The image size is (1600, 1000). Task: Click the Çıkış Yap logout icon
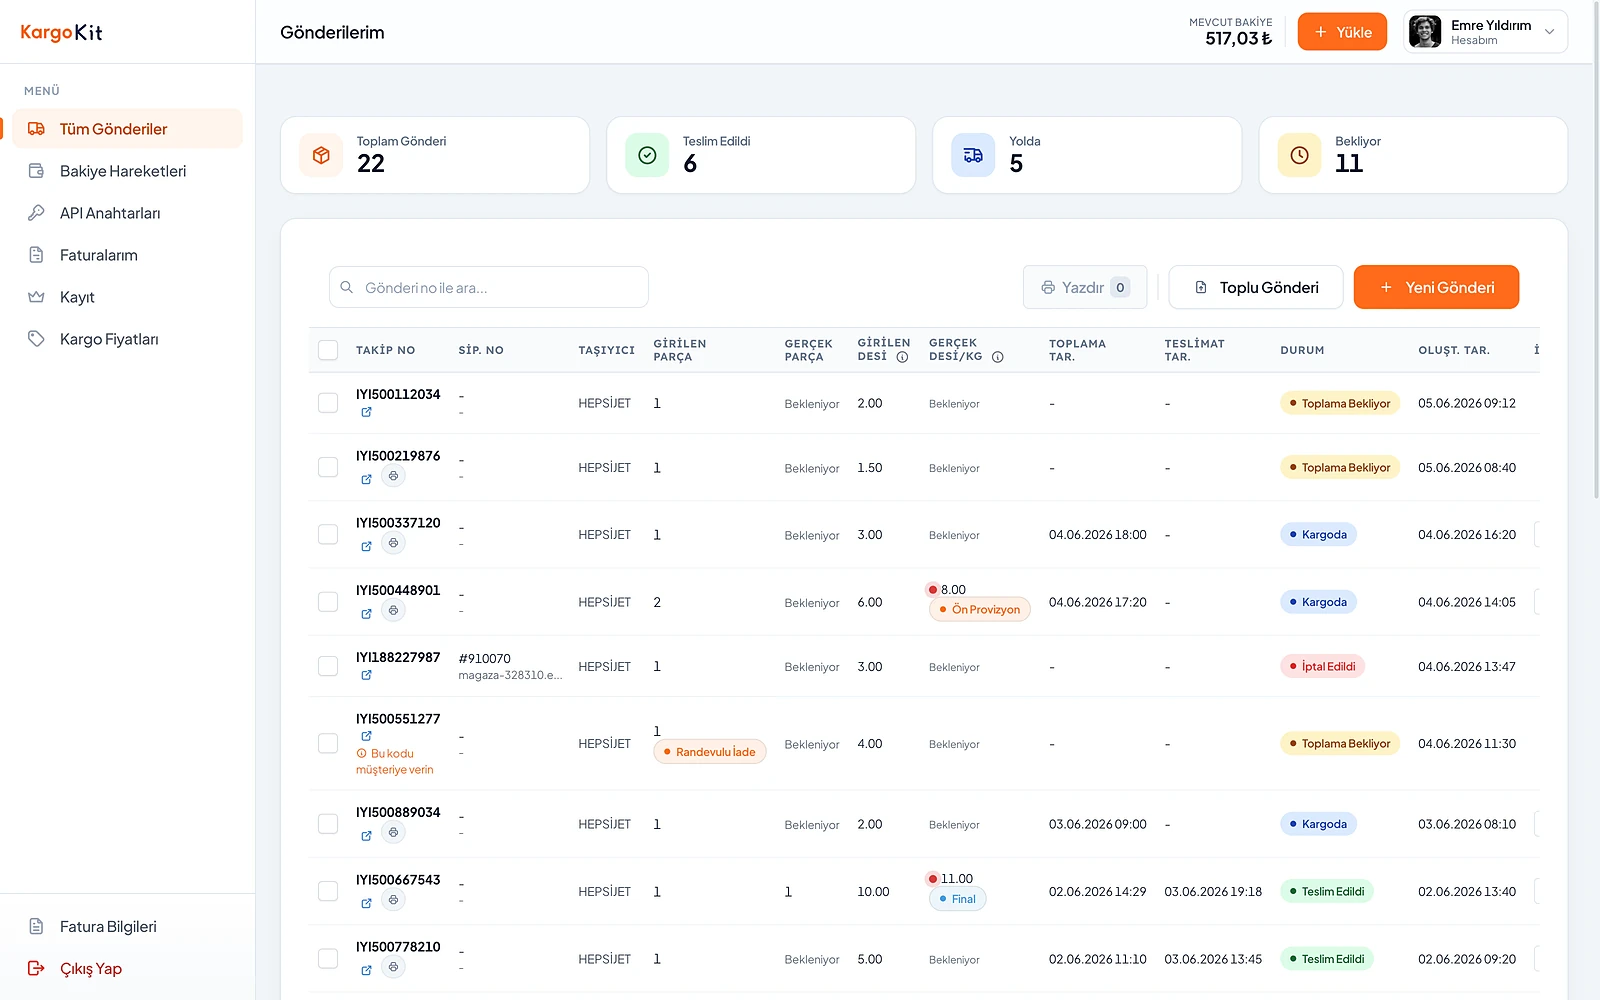coord(36,968)
